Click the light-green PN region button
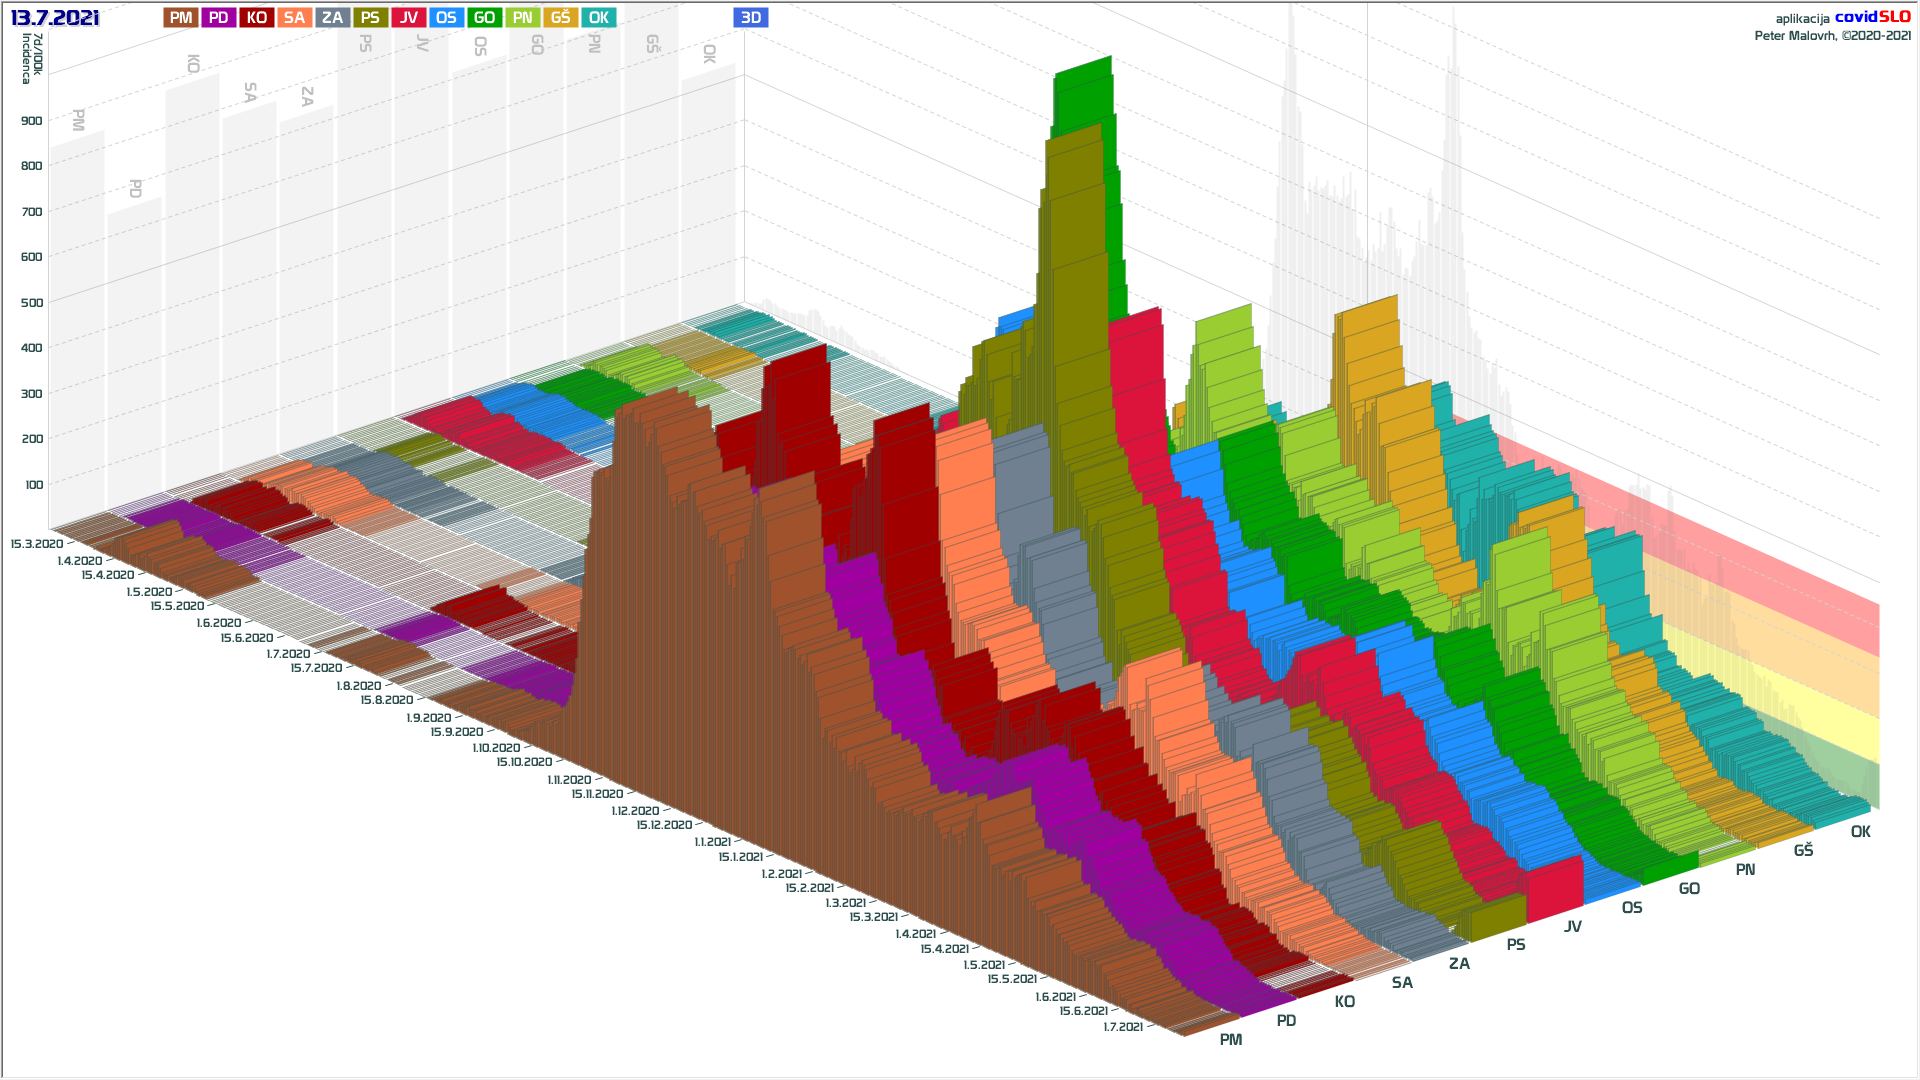Image resolution: width=1920 pixels, height=1080 pixels. pyautogui.click(x=523, y=17)
